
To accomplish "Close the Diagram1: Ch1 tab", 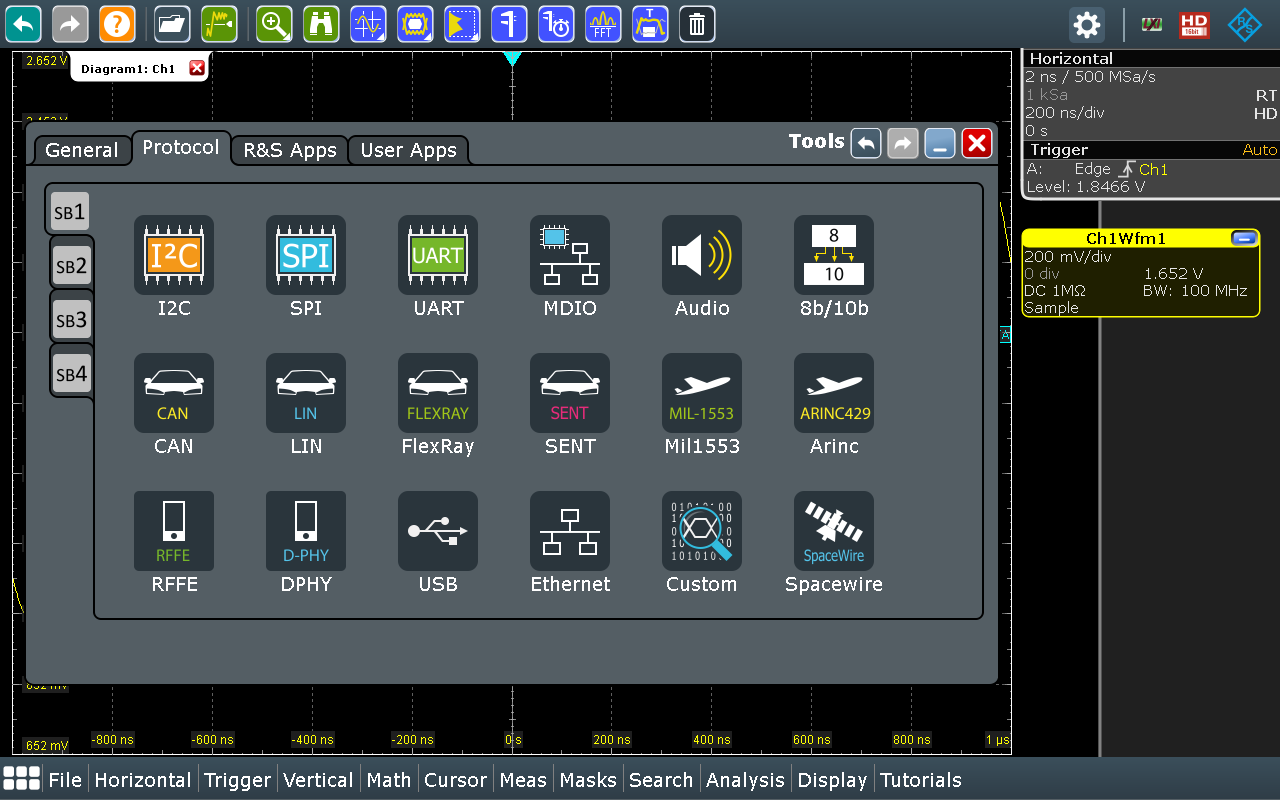I will click(197, 68).
